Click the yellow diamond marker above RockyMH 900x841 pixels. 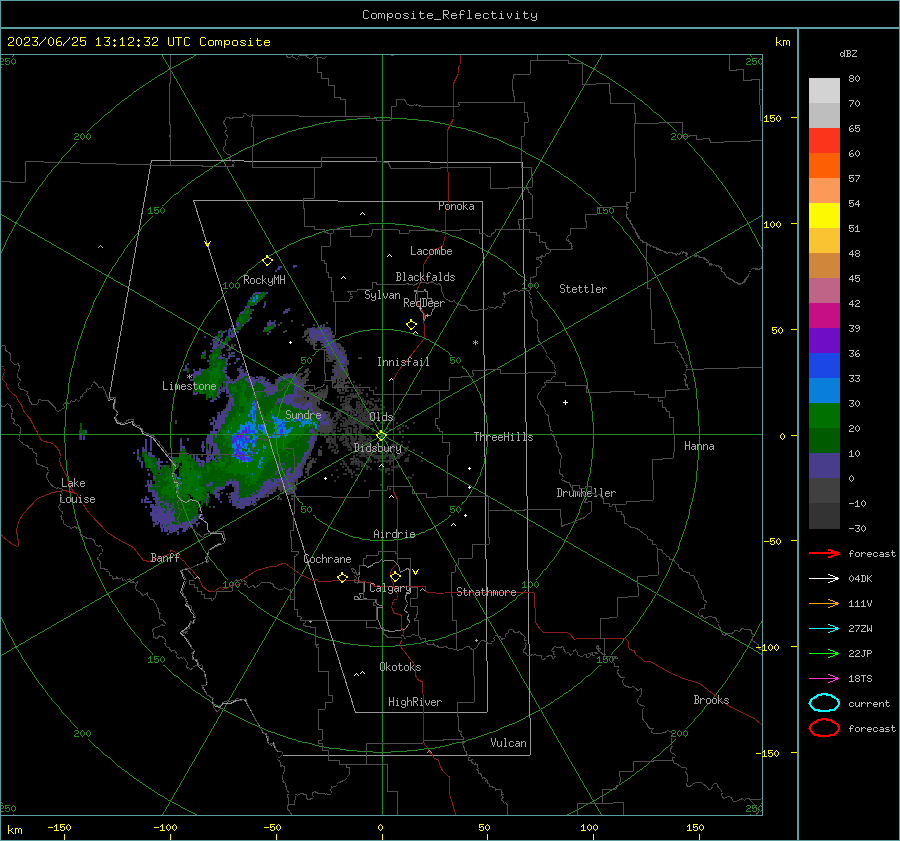[x=267, y=261]
